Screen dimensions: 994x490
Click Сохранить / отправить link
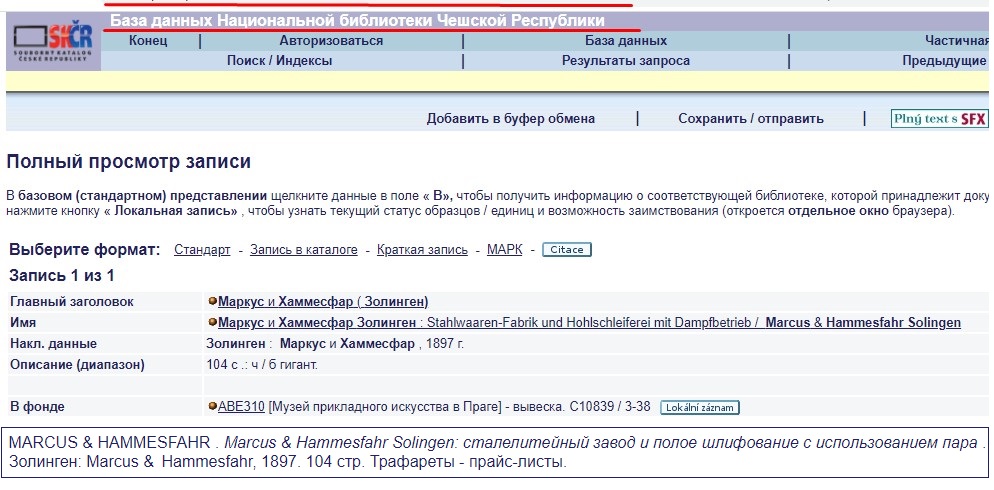point(751,119)
